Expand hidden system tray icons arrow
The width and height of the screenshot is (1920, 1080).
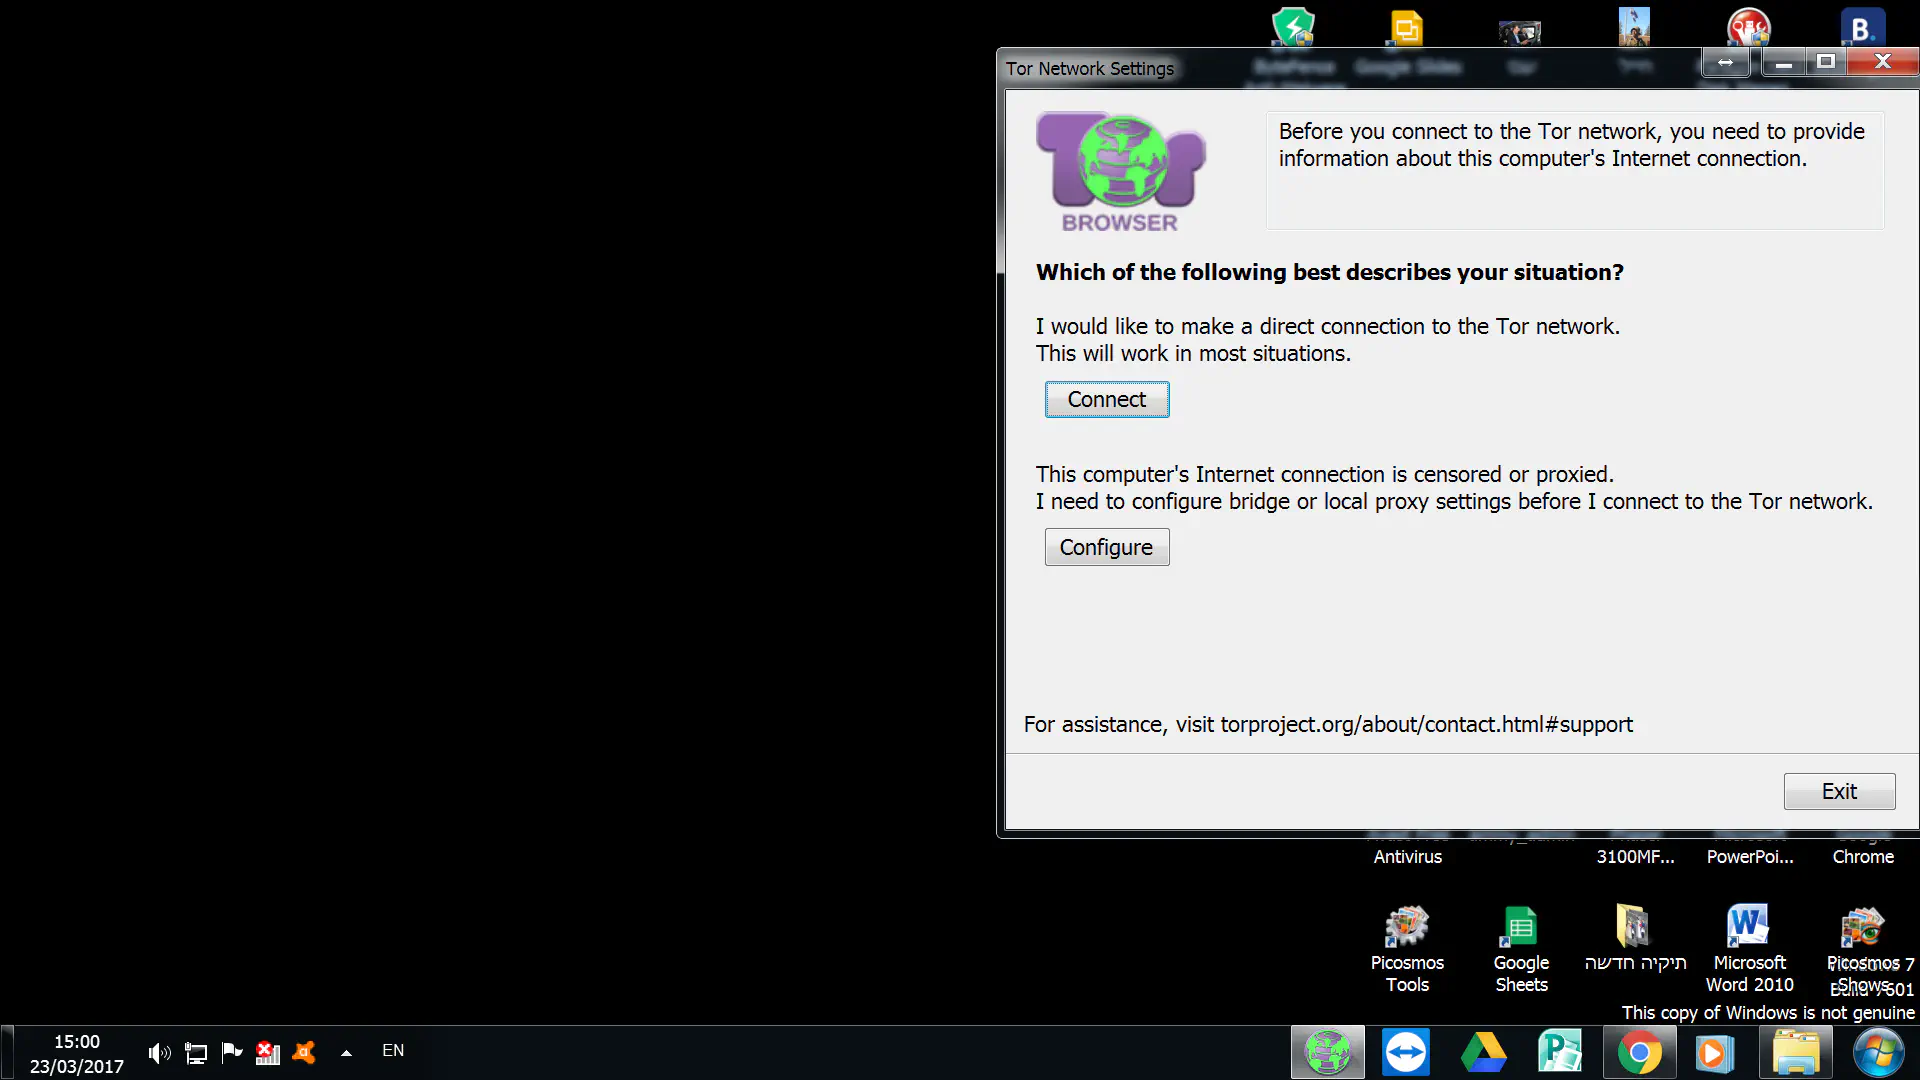346,1052
